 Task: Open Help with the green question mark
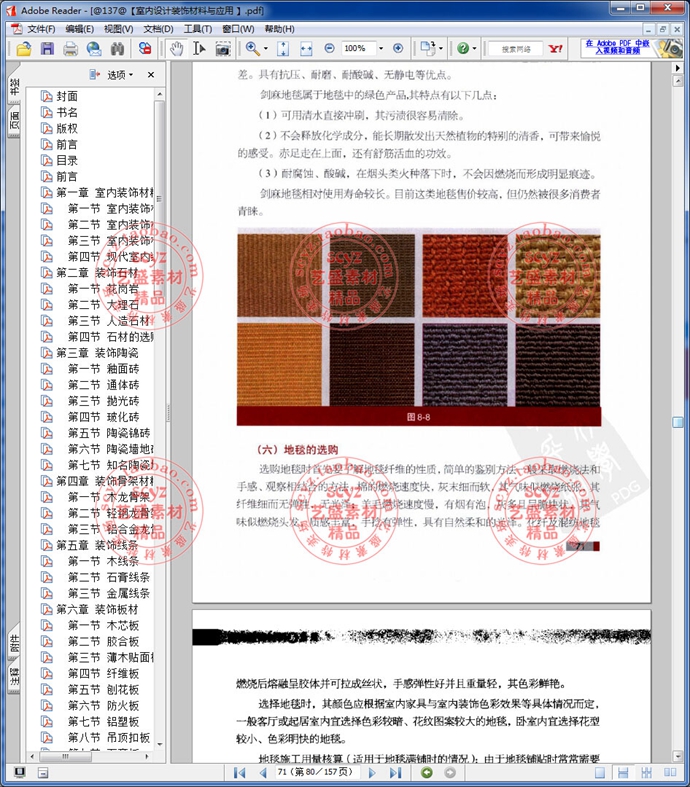click(x=463, y=48)
